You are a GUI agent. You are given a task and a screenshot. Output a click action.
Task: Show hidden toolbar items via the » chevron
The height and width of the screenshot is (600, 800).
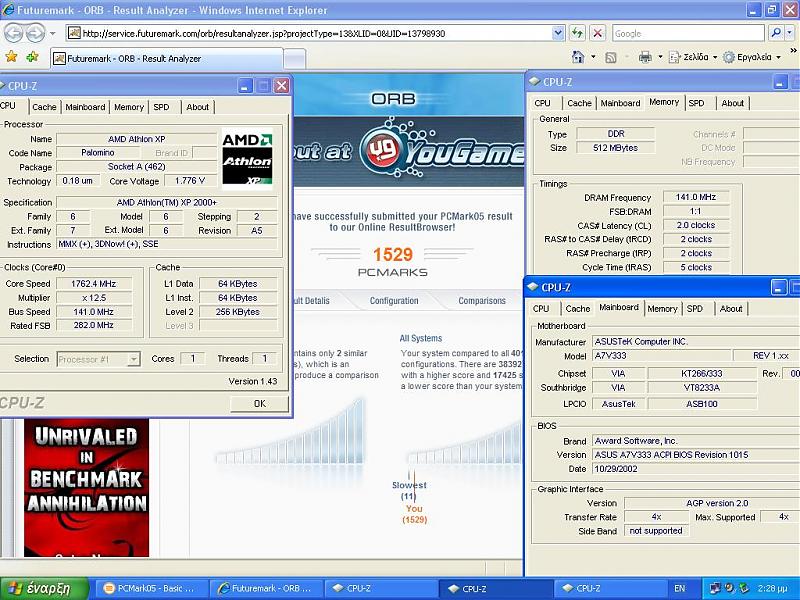pyautogui.click(x=793, y=51)
